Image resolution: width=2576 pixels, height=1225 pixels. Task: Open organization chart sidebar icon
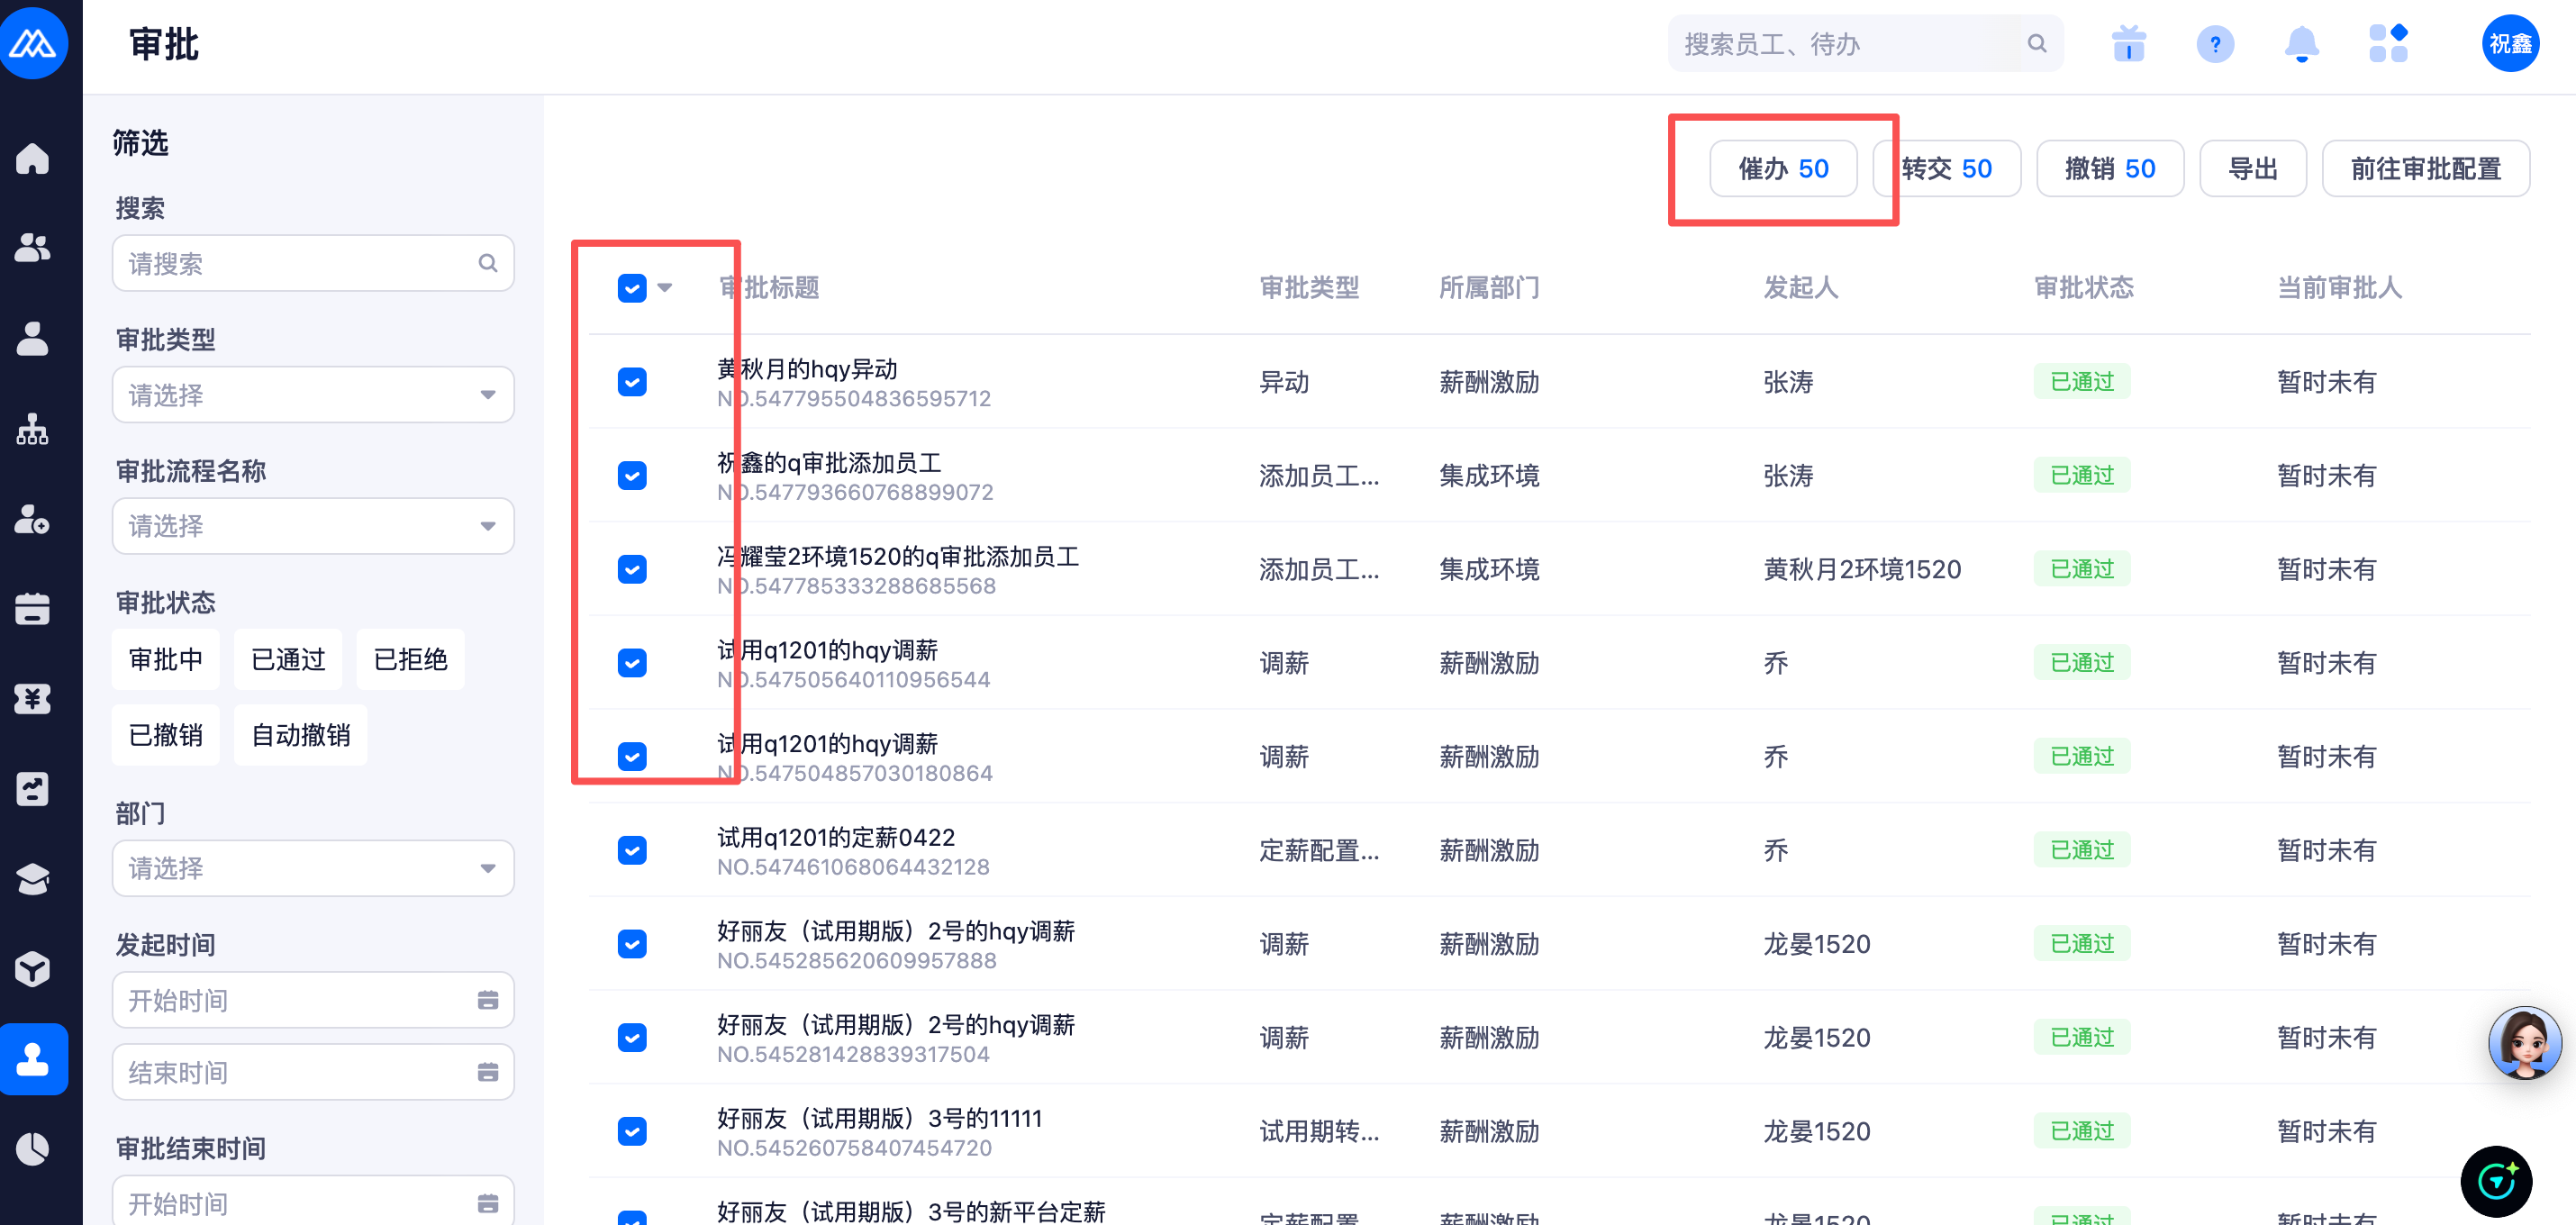click(x=33, y=429)
